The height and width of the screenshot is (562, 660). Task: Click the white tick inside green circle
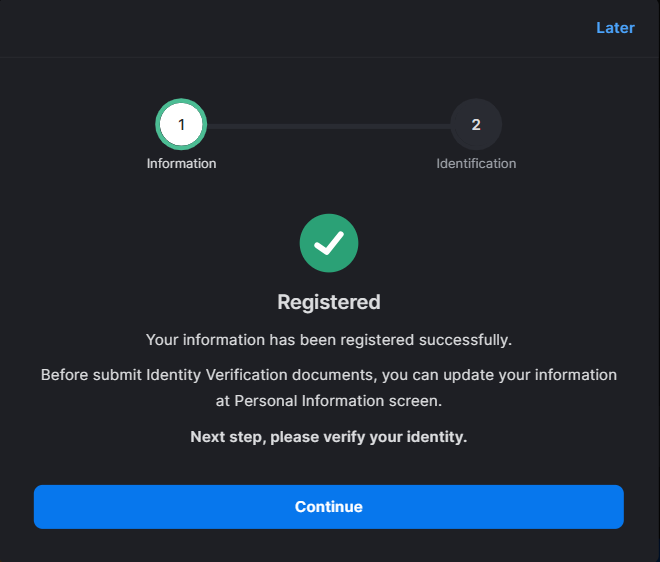[329, 243]
